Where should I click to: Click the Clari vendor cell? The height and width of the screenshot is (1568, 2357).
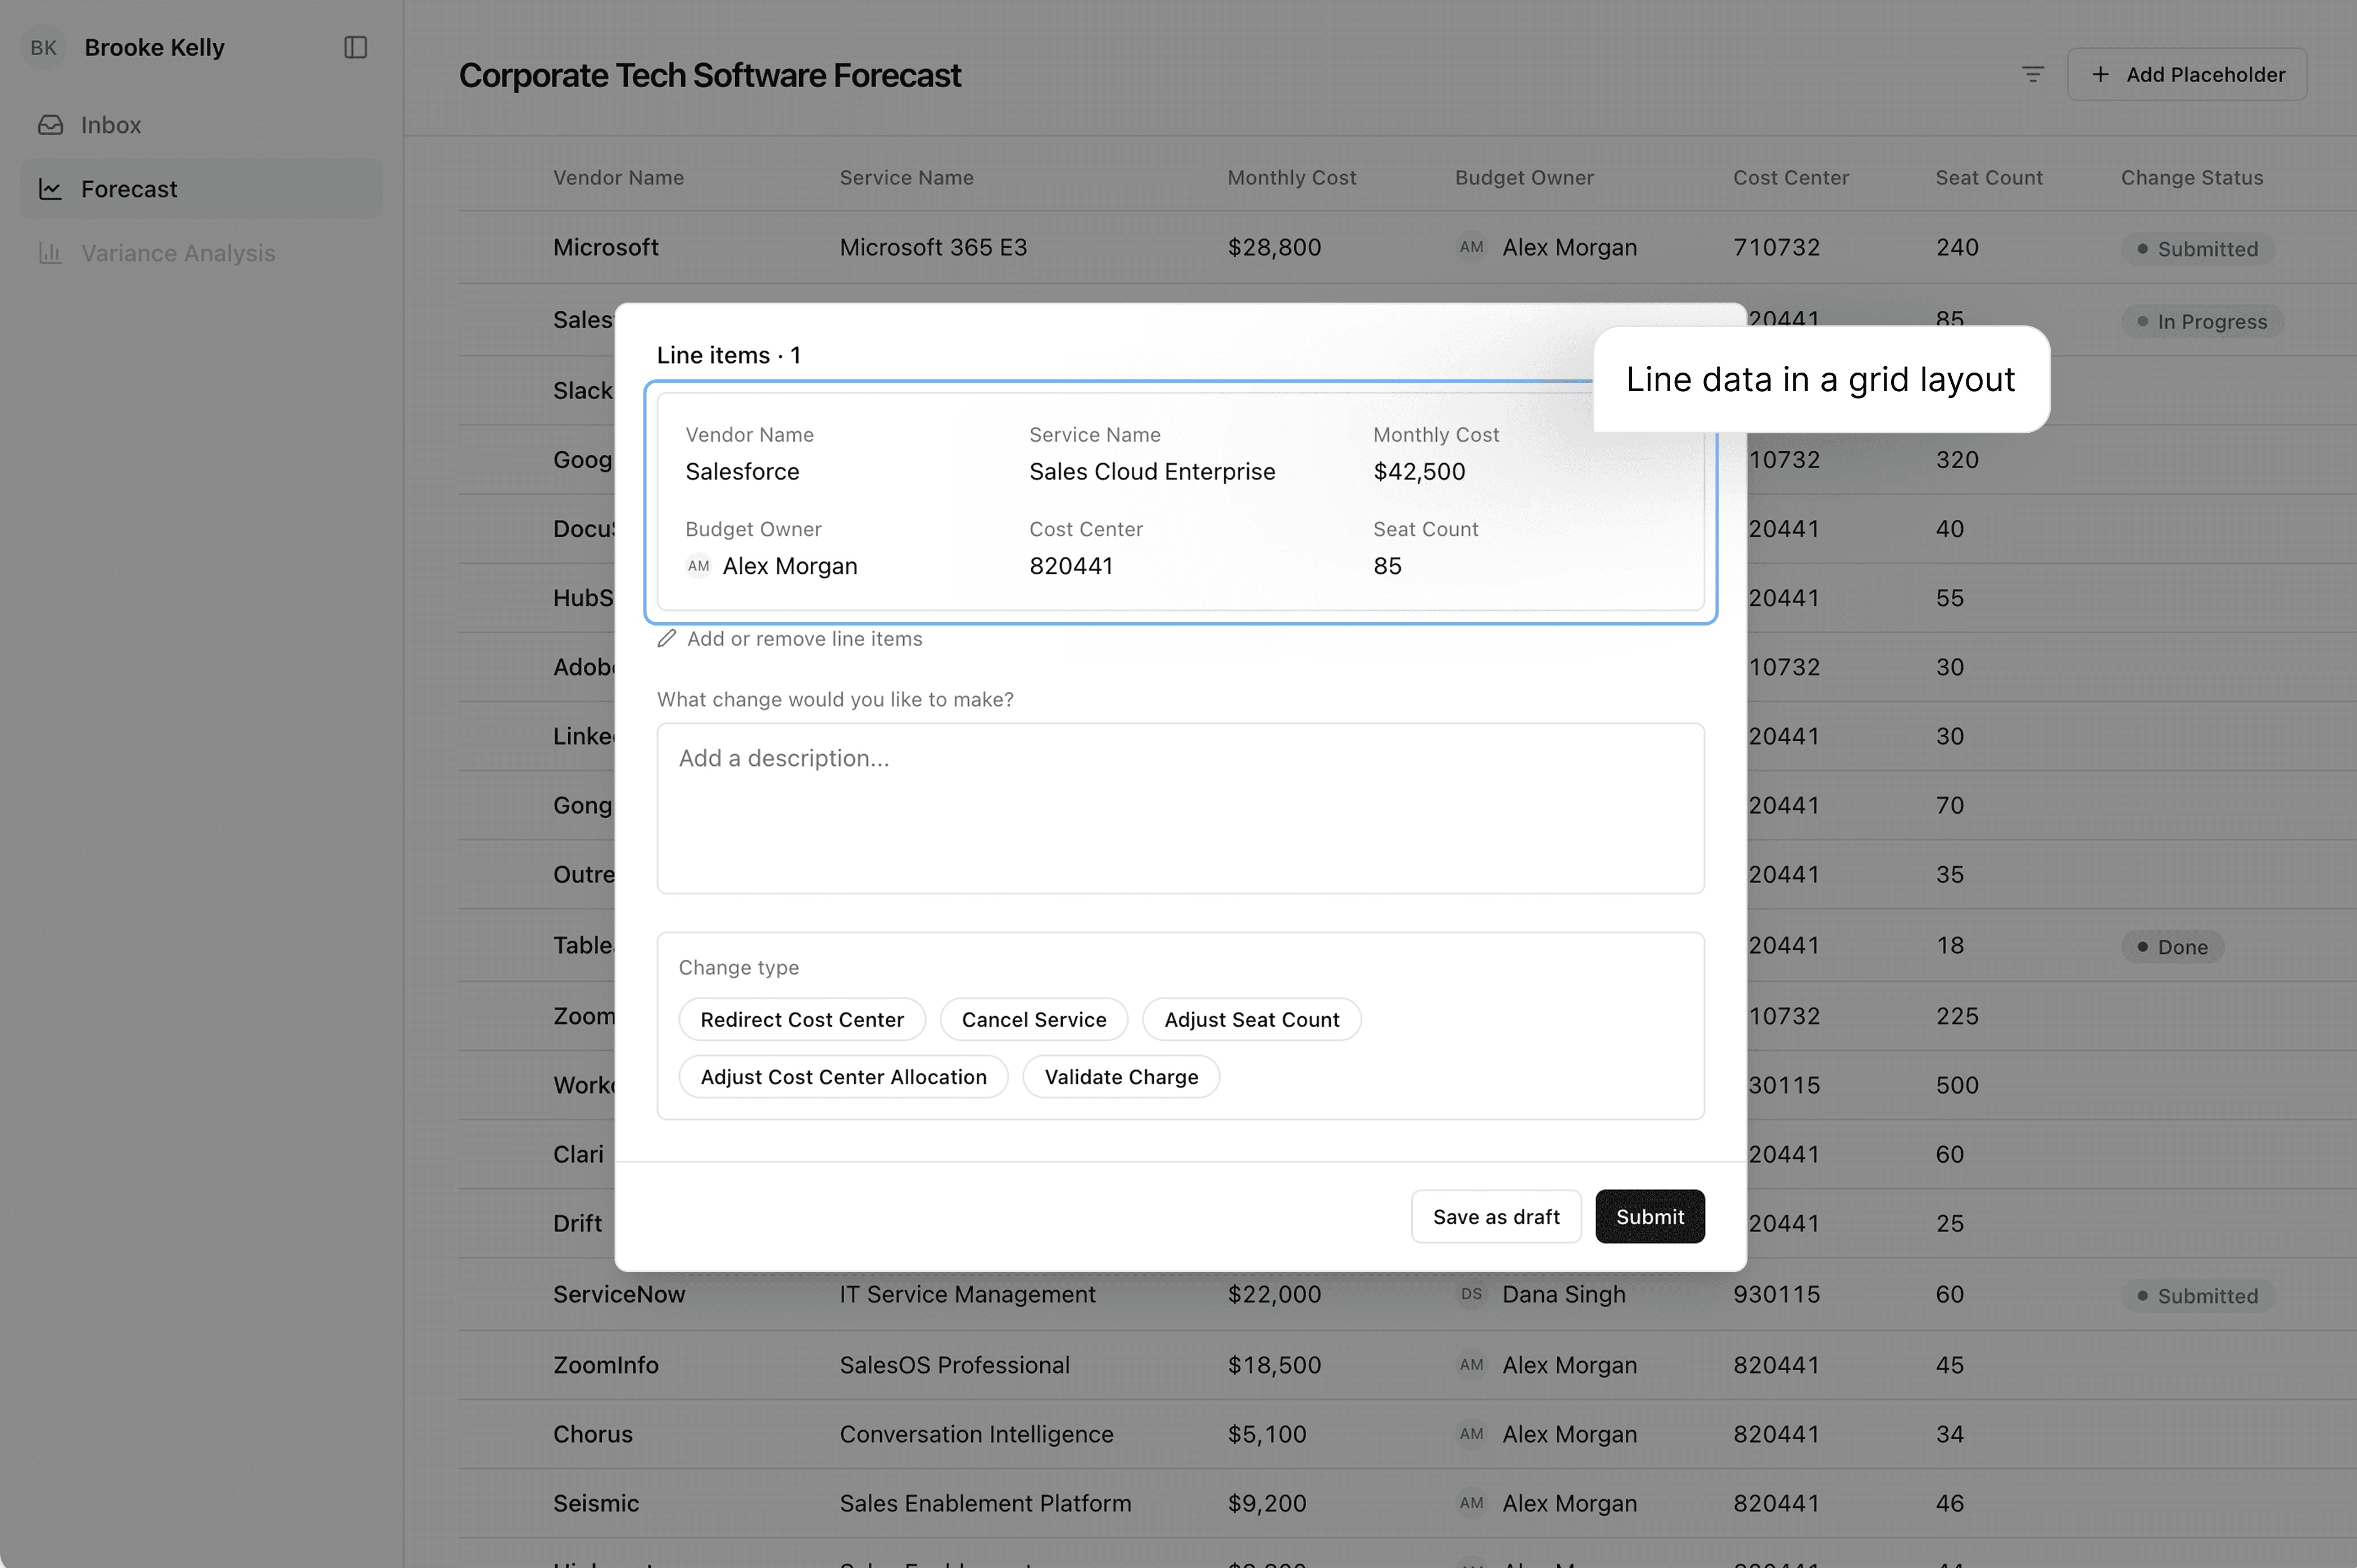(579, 1154)
